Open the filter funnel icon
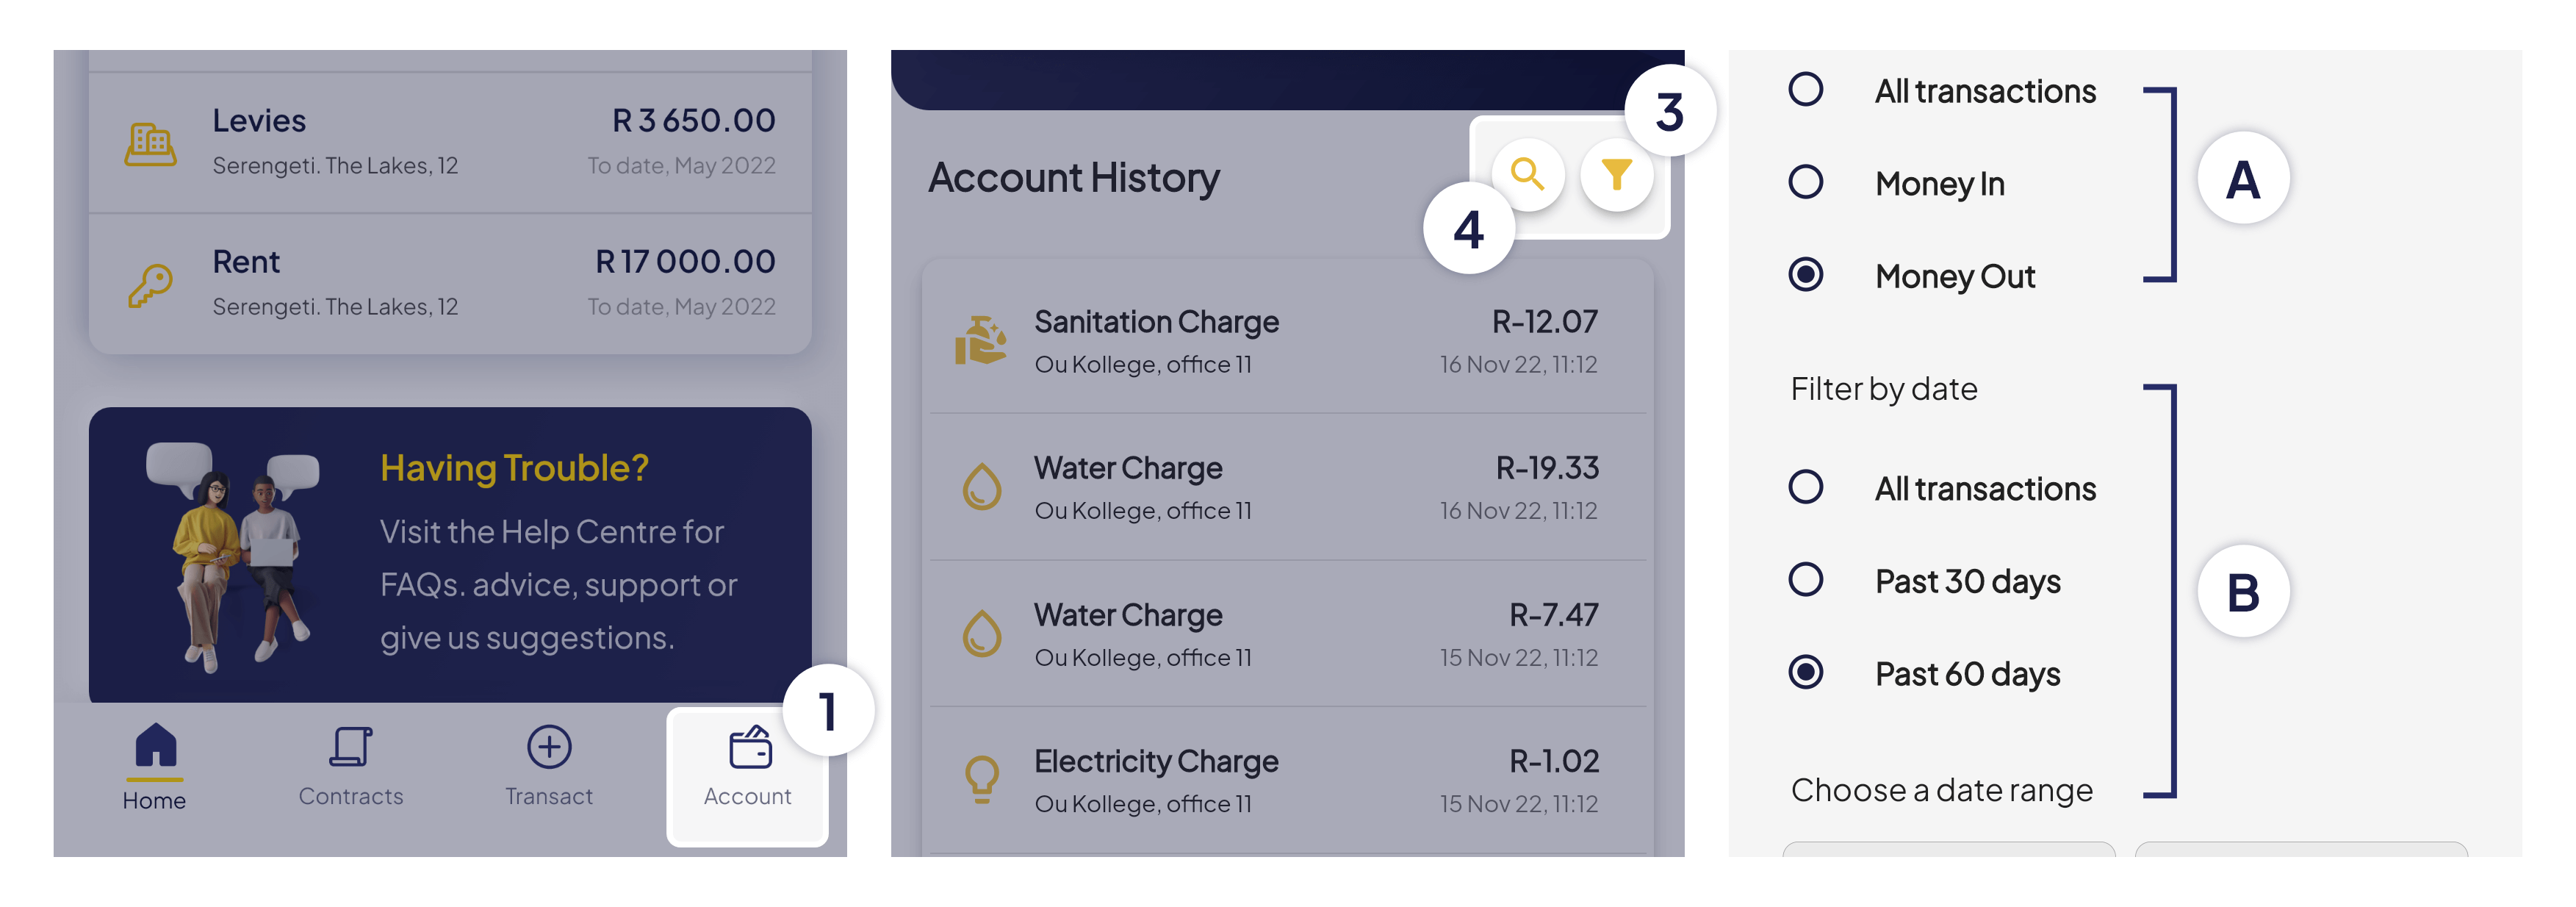2576x907 pixels. (x=1618, y=174)
